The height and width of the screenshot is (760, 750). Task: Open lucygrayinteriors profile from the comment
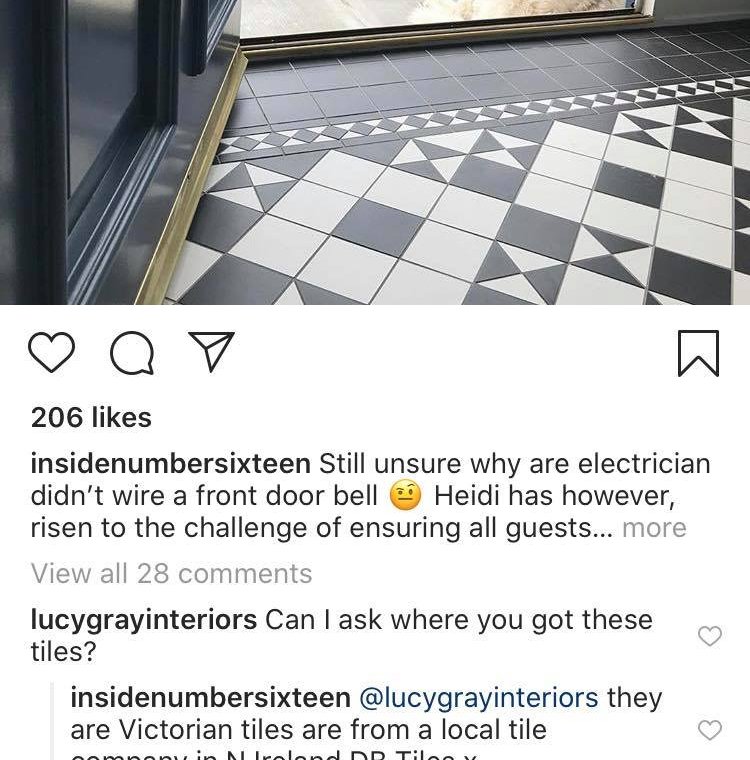[x=144, y=620]
